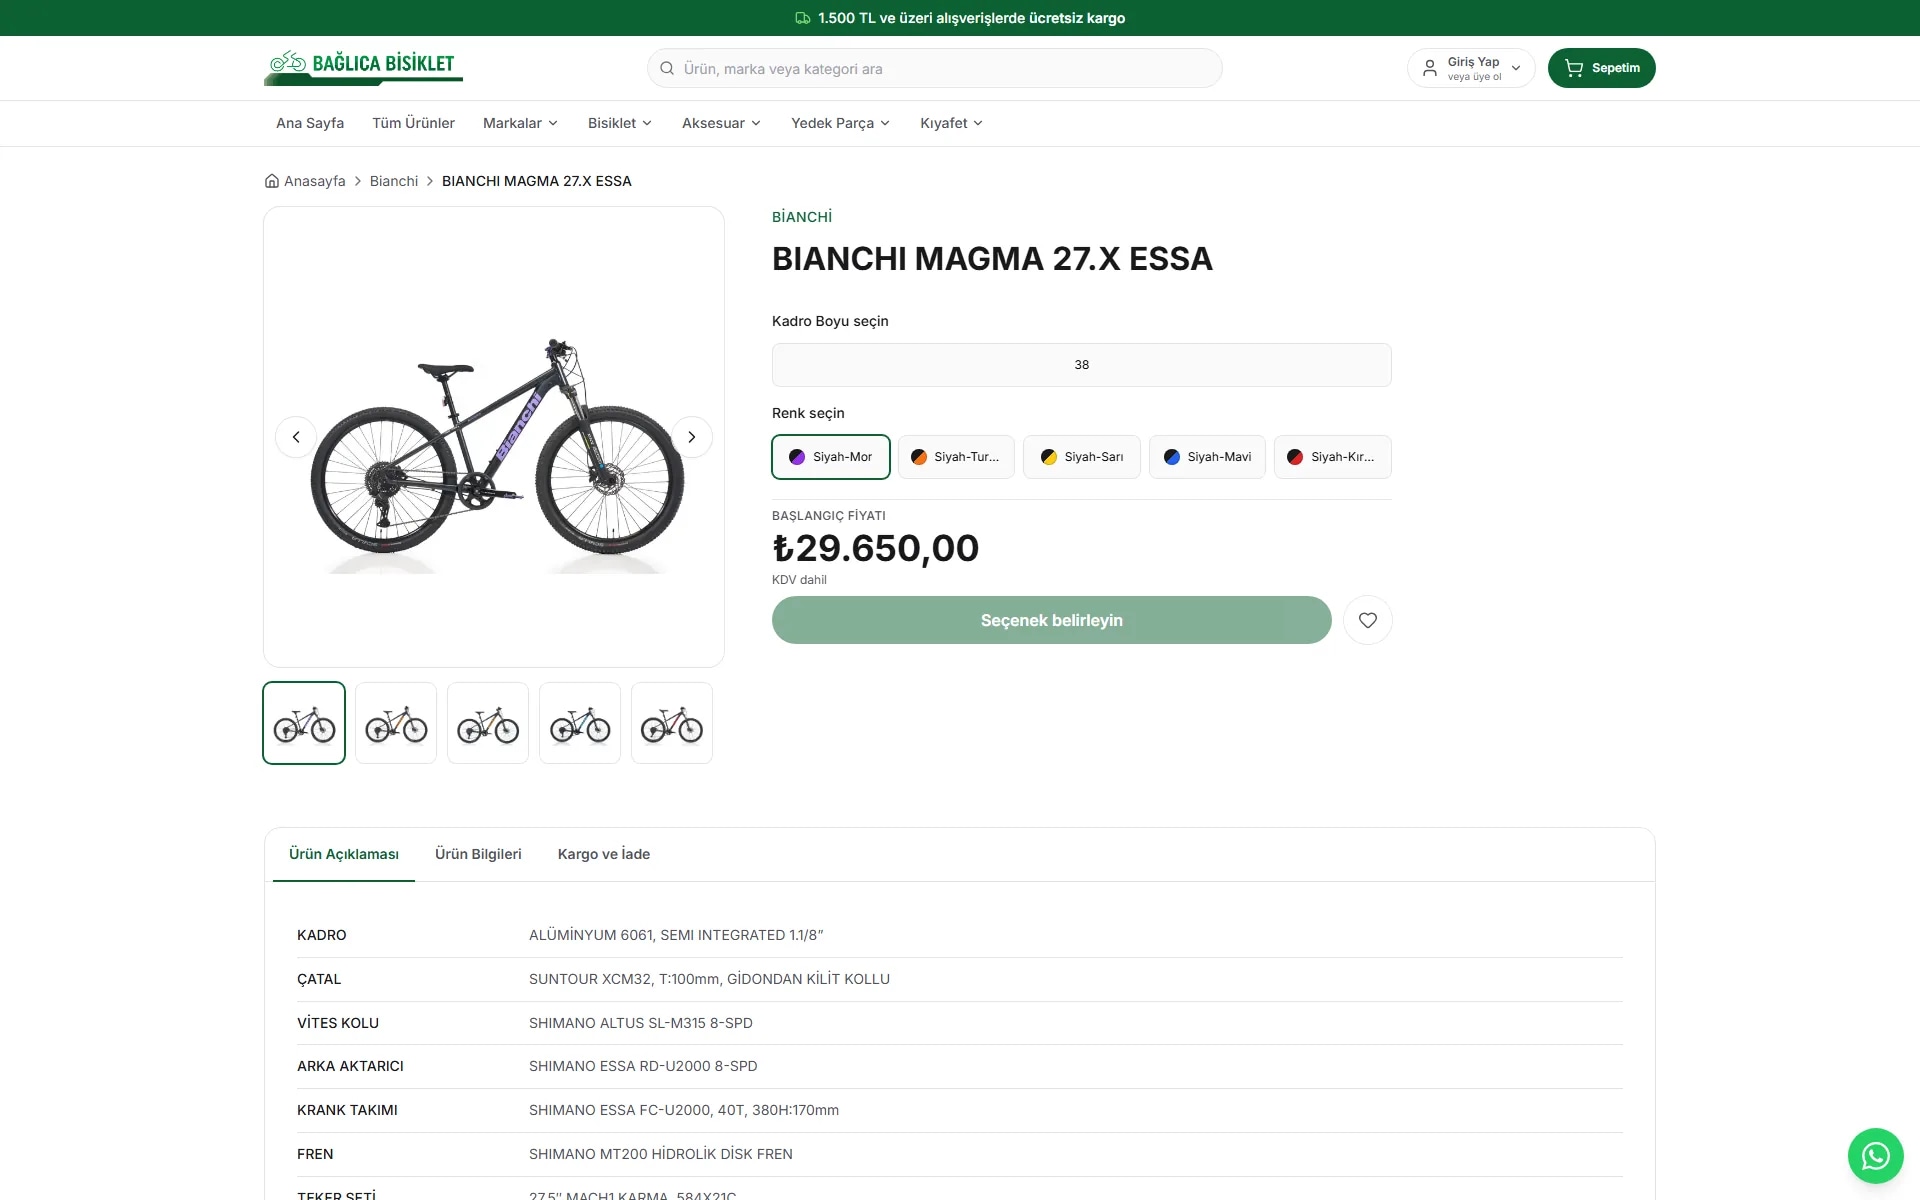Click the BİANCHİ brand link

pyautogui.click(x=802, y=217)
